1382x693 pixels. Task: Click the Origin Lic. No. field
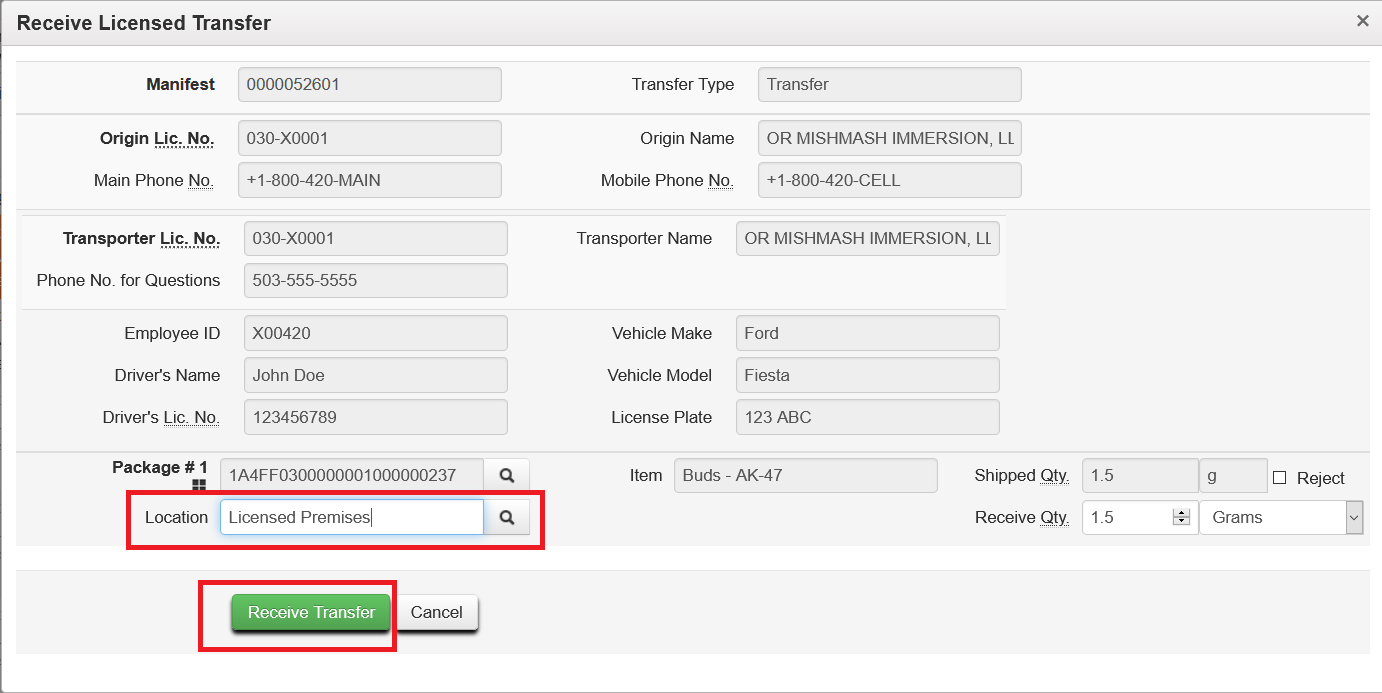370,139
